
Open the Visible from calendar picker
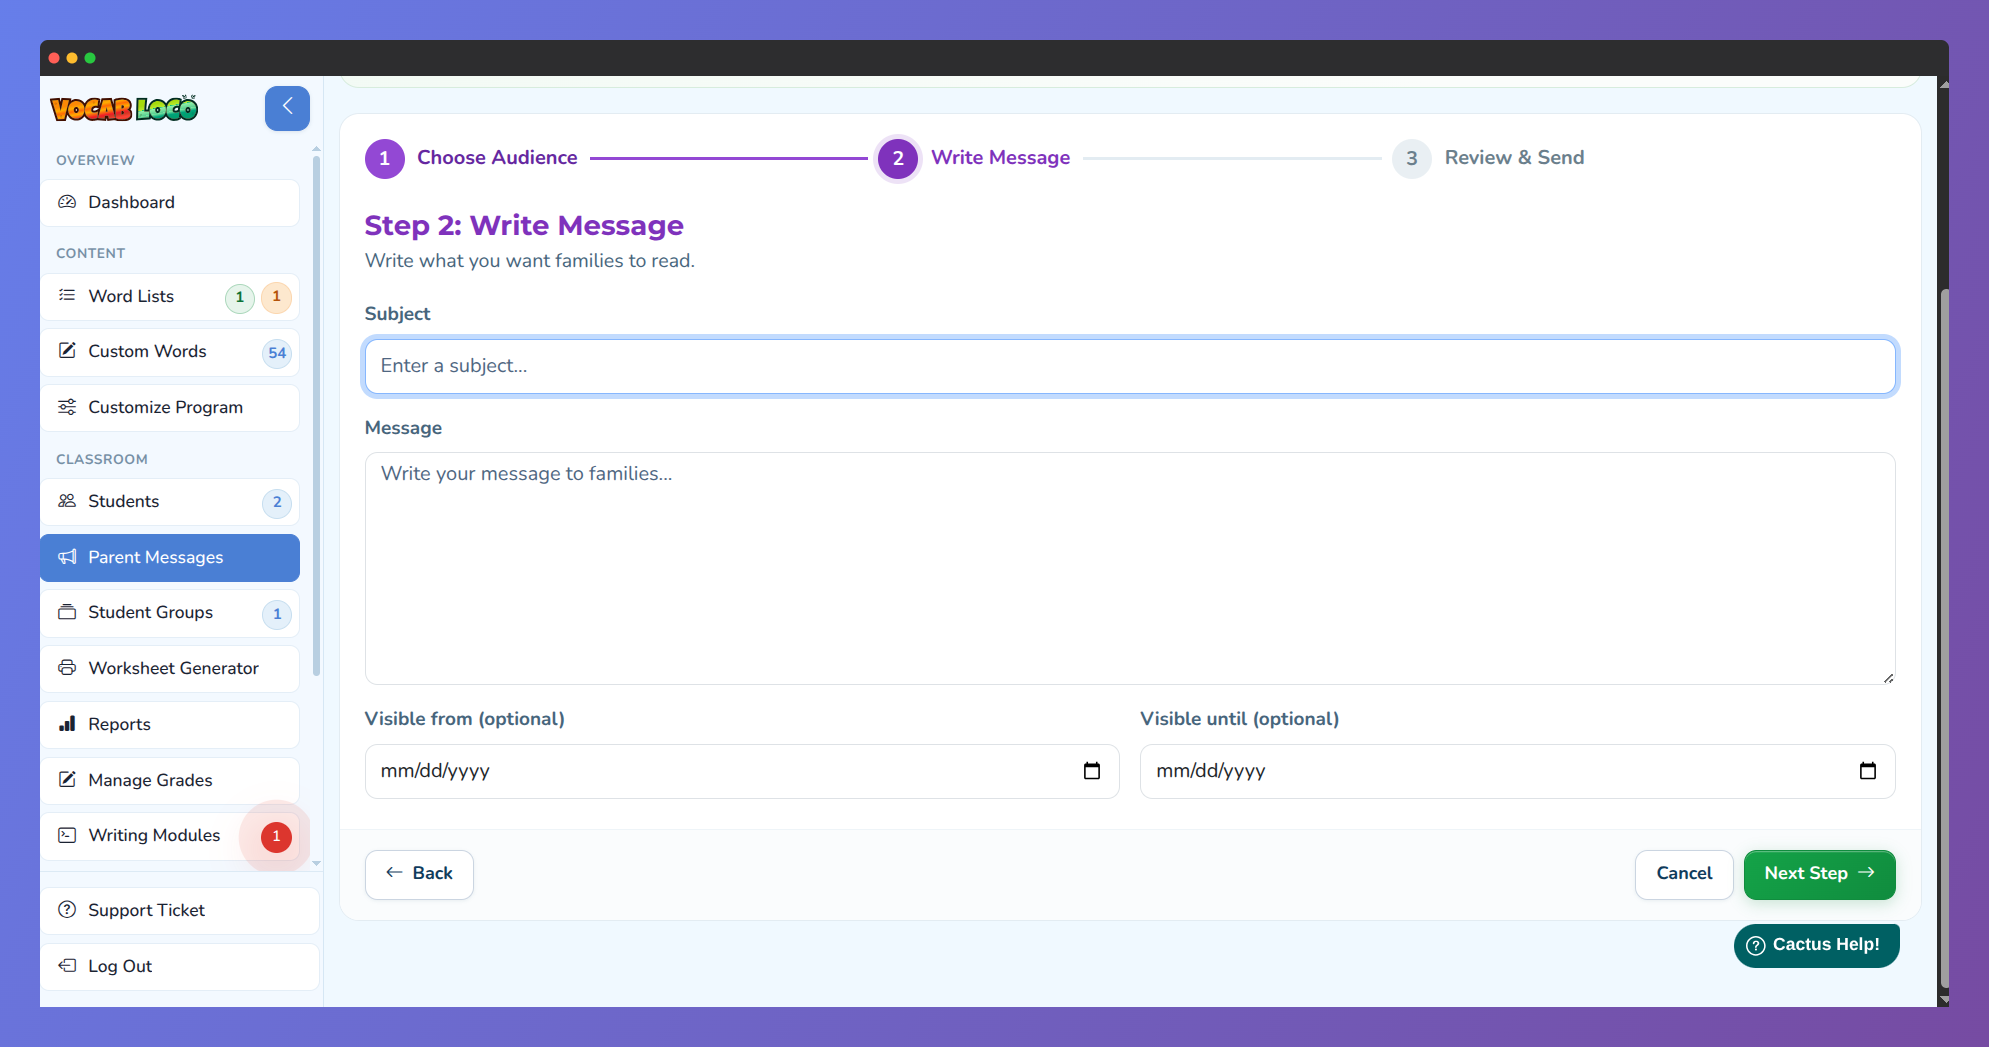pyautogui.click(x=1092, y=771)
